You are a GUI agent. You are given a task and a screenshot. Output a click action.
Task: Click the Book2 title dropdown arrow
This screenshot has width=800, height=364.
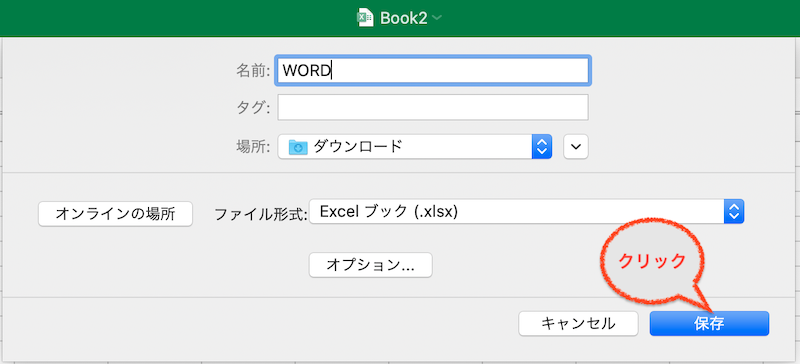tap(437, 18)
